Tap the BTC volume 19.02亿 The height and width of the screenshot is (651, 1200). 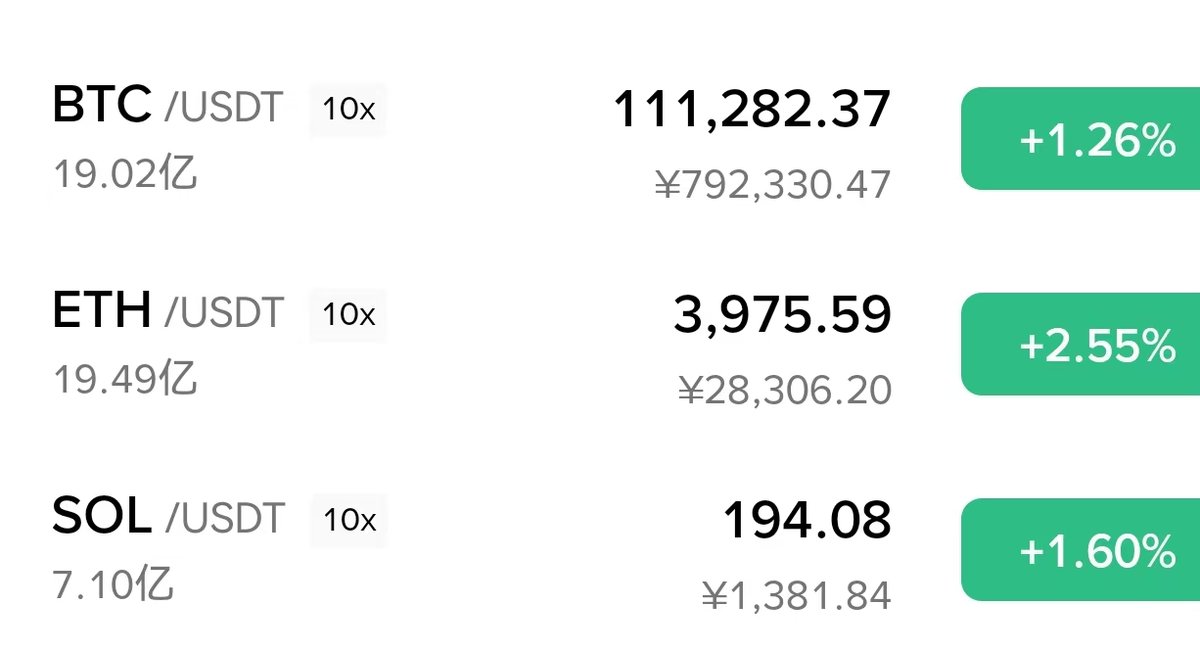tap(125, 174)
